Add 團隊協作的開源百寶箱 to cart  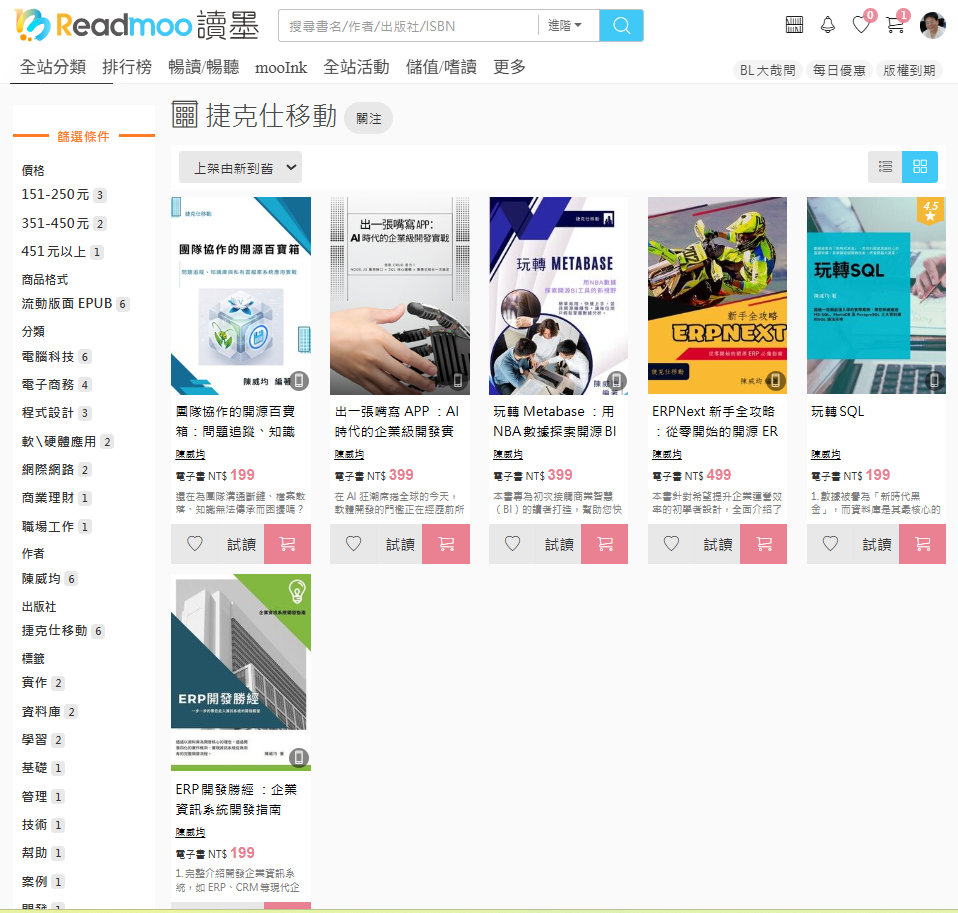287,544
